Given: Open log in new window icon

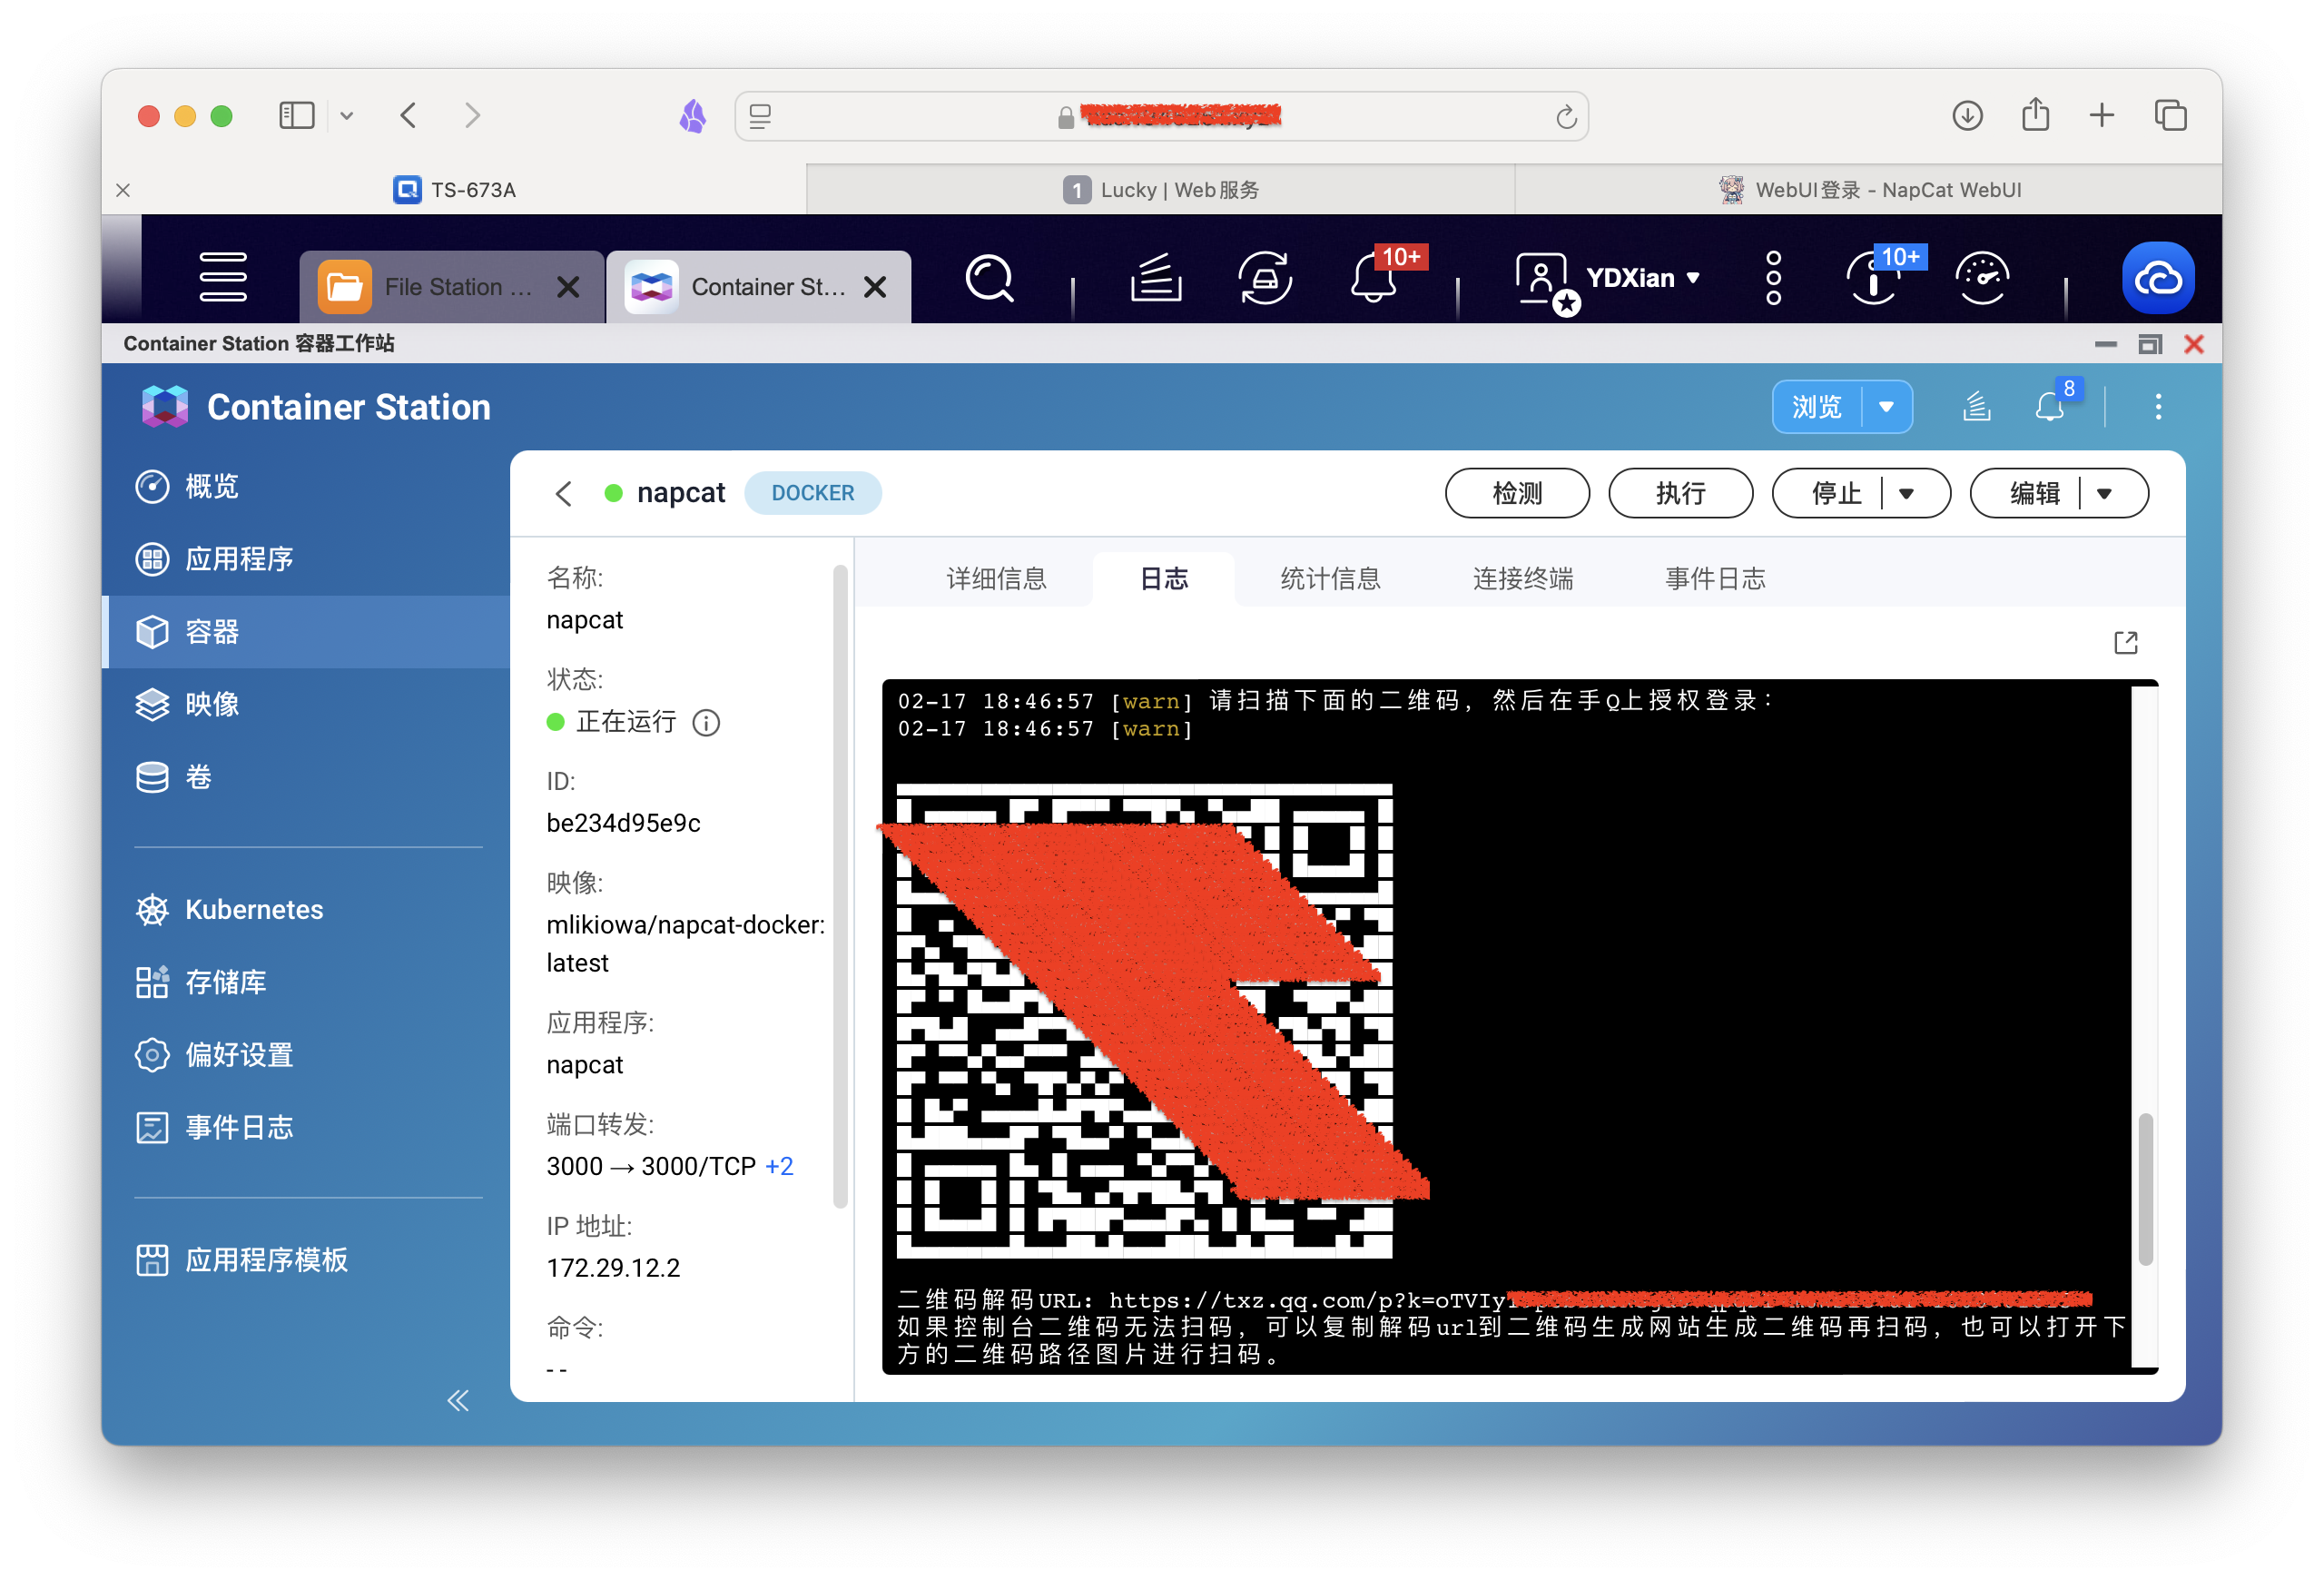Looking at the screenshot, I should pos(2126,642).
